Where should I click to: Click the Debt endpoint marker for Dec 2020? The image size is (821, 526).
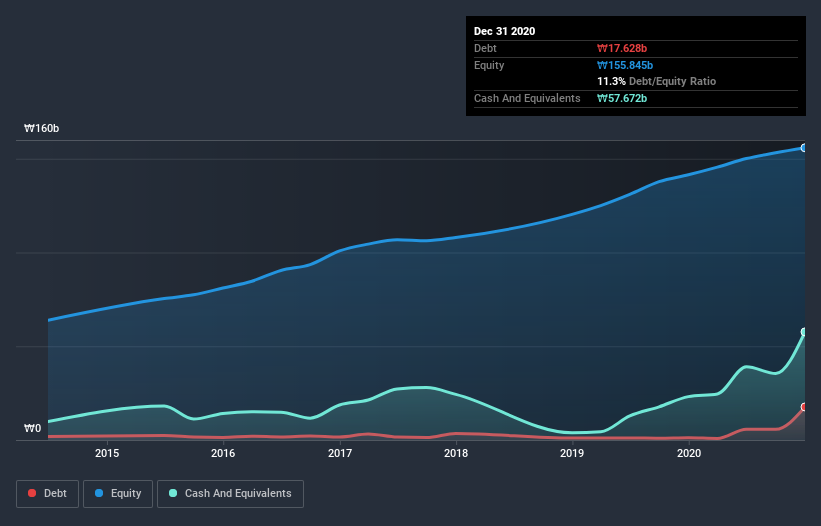[804, 407]
